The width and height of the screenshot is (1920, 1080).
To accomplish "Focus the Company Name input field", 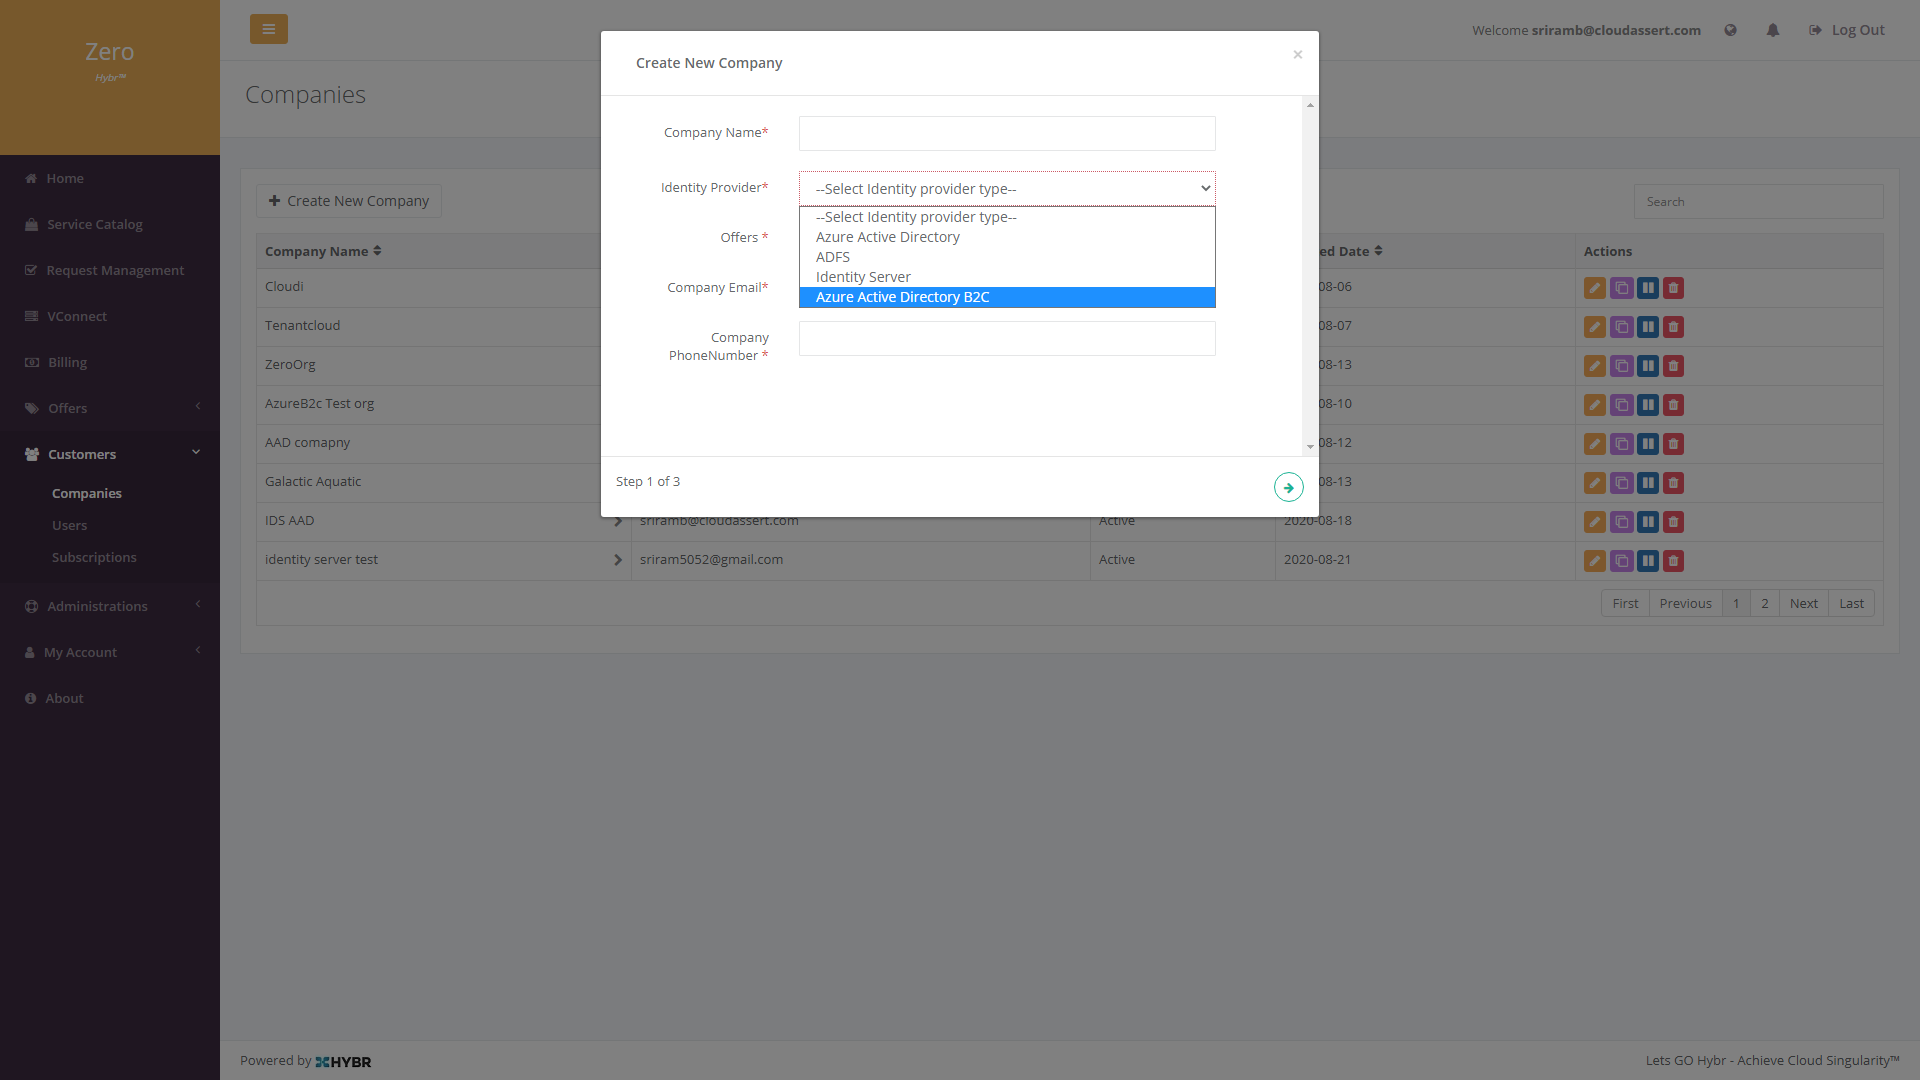I will (1007, 133).
